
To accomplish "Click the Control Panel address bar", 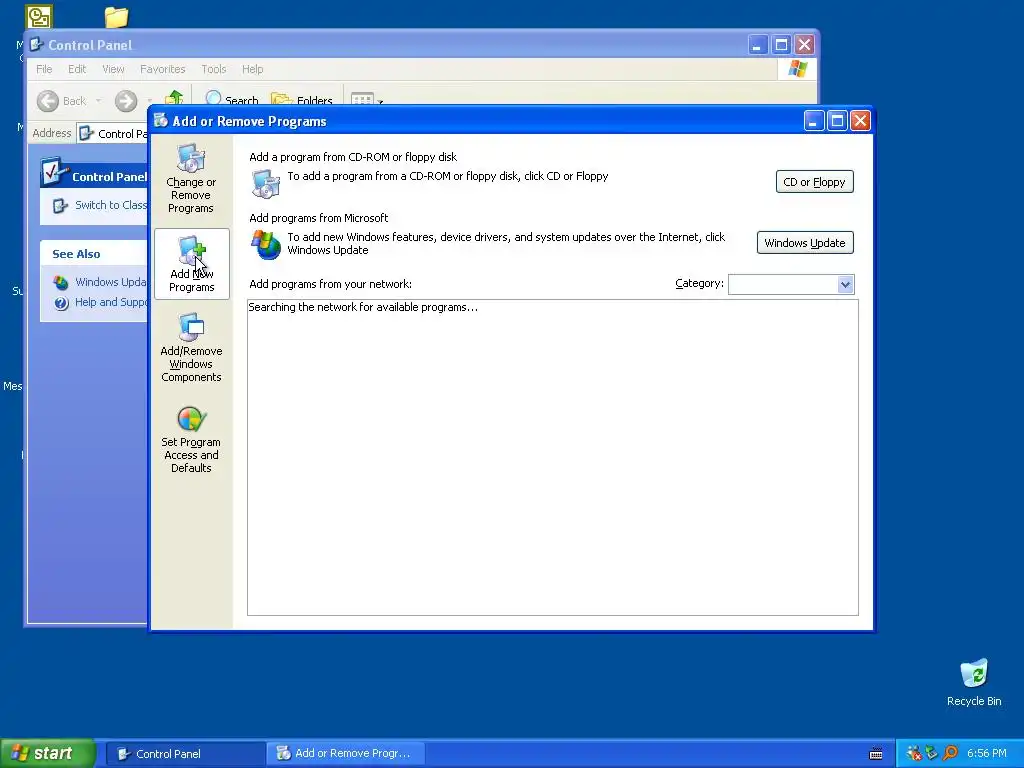I will click(112, 133).
